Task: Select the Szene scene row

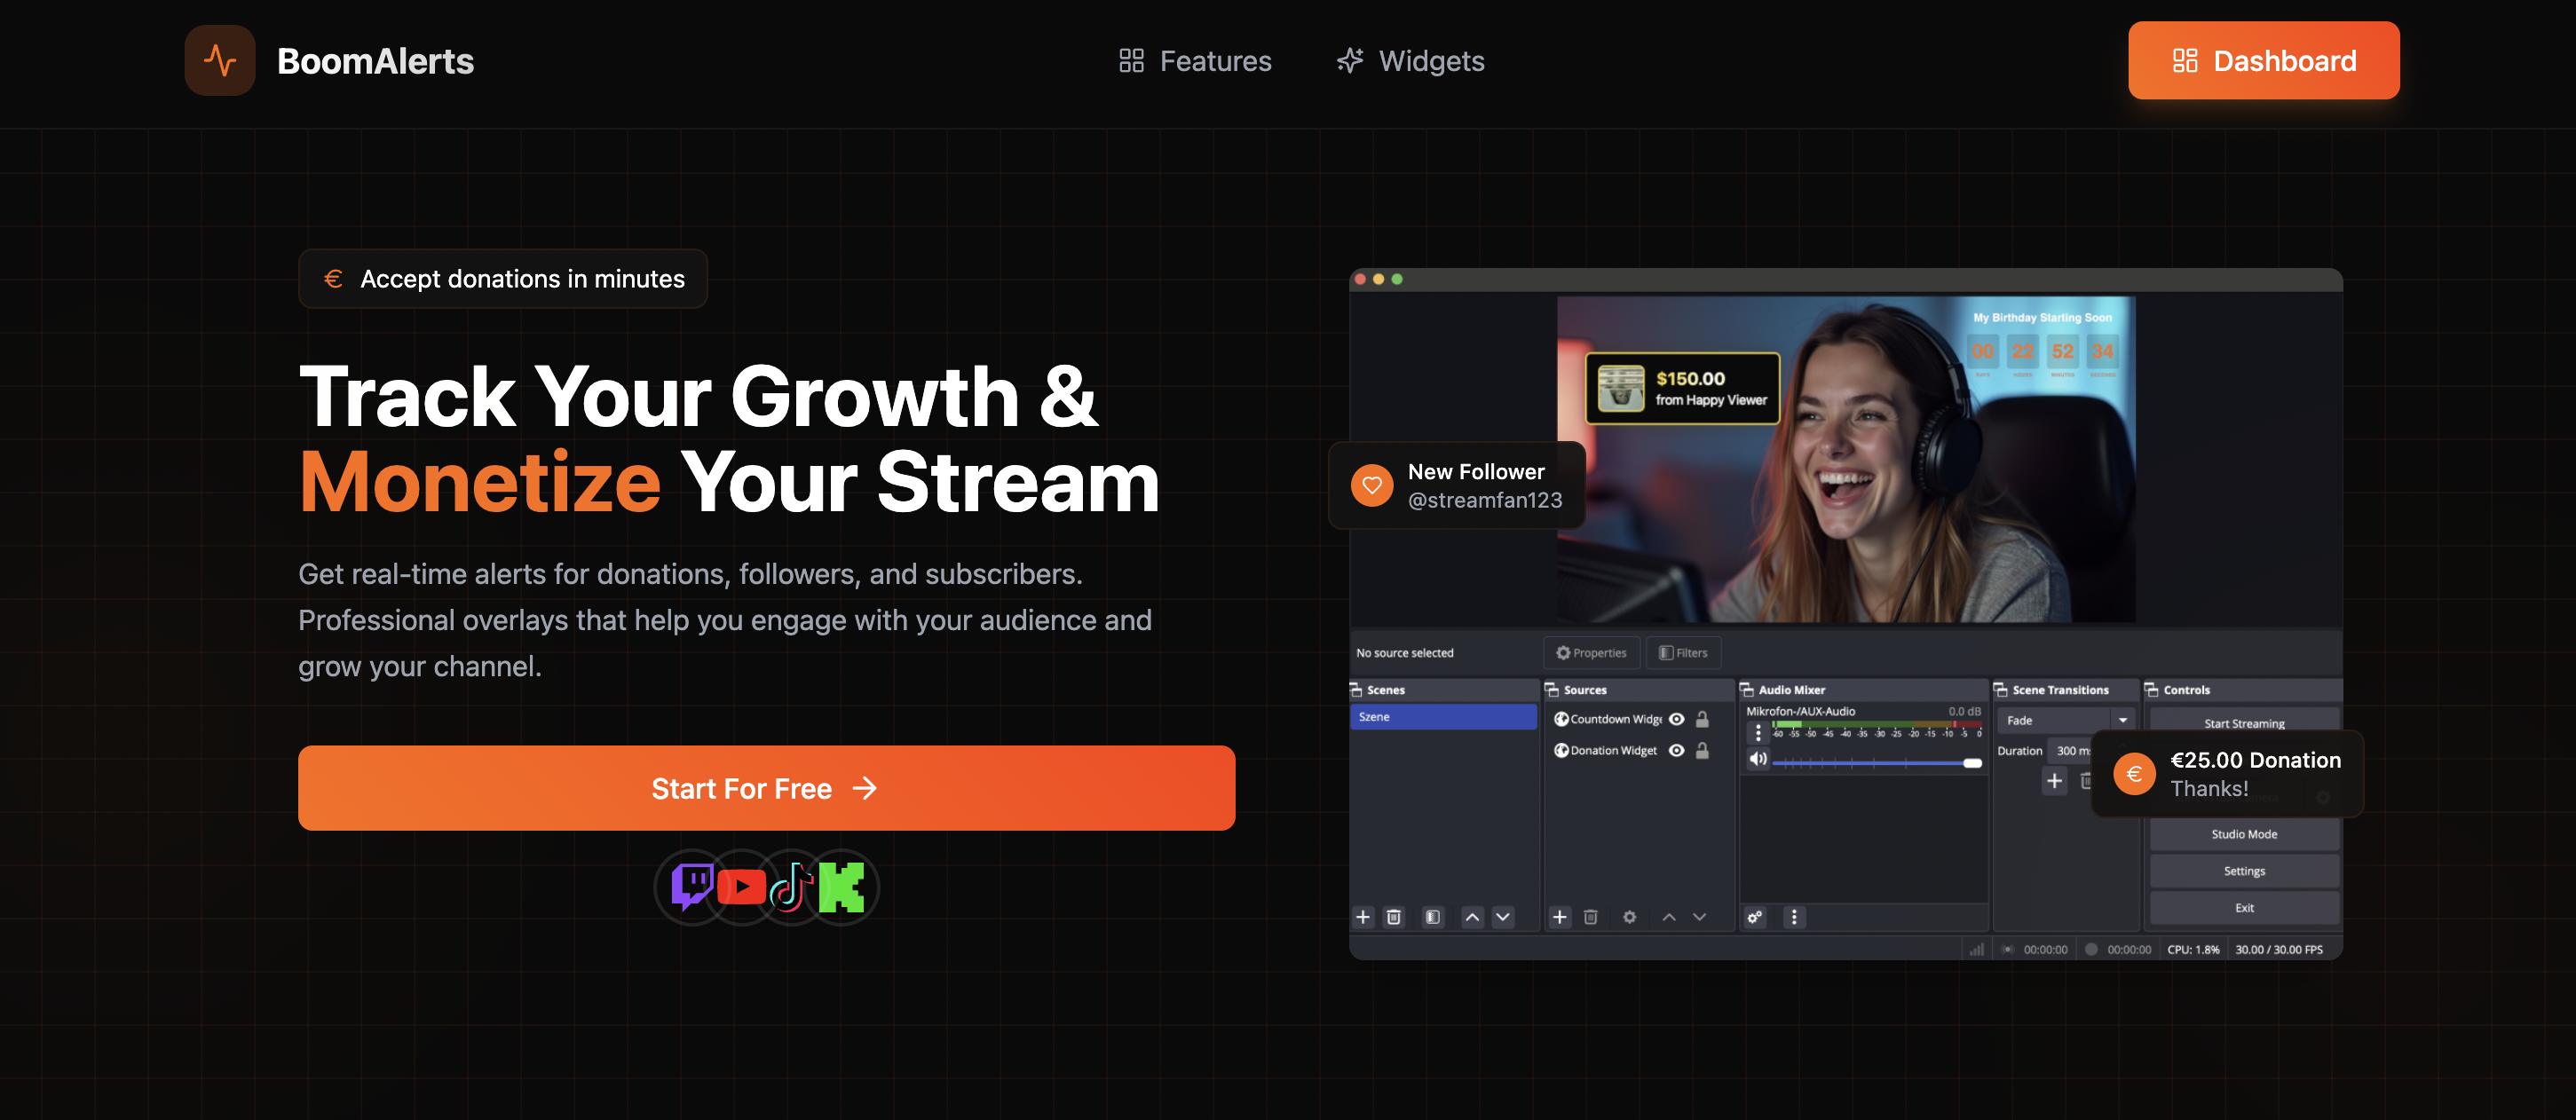Action: (1443, 717)
